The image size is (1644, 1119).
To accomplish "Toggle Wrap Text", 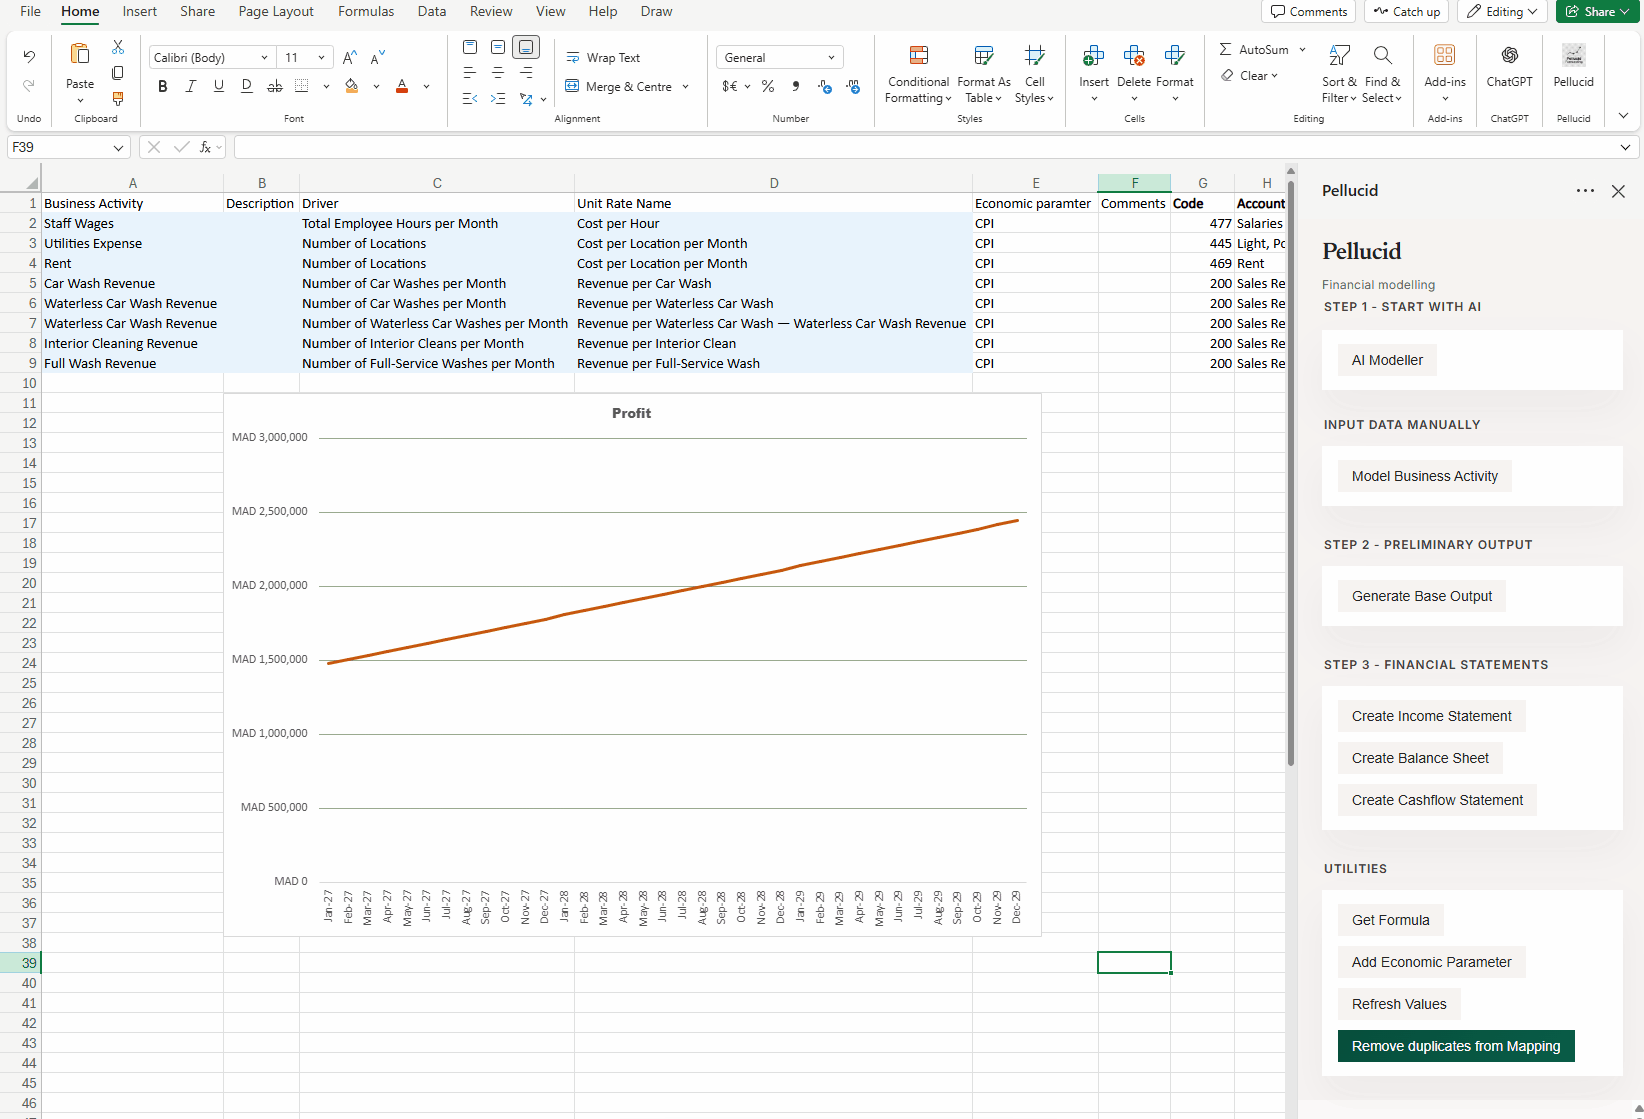I will (x=603, y=58).
